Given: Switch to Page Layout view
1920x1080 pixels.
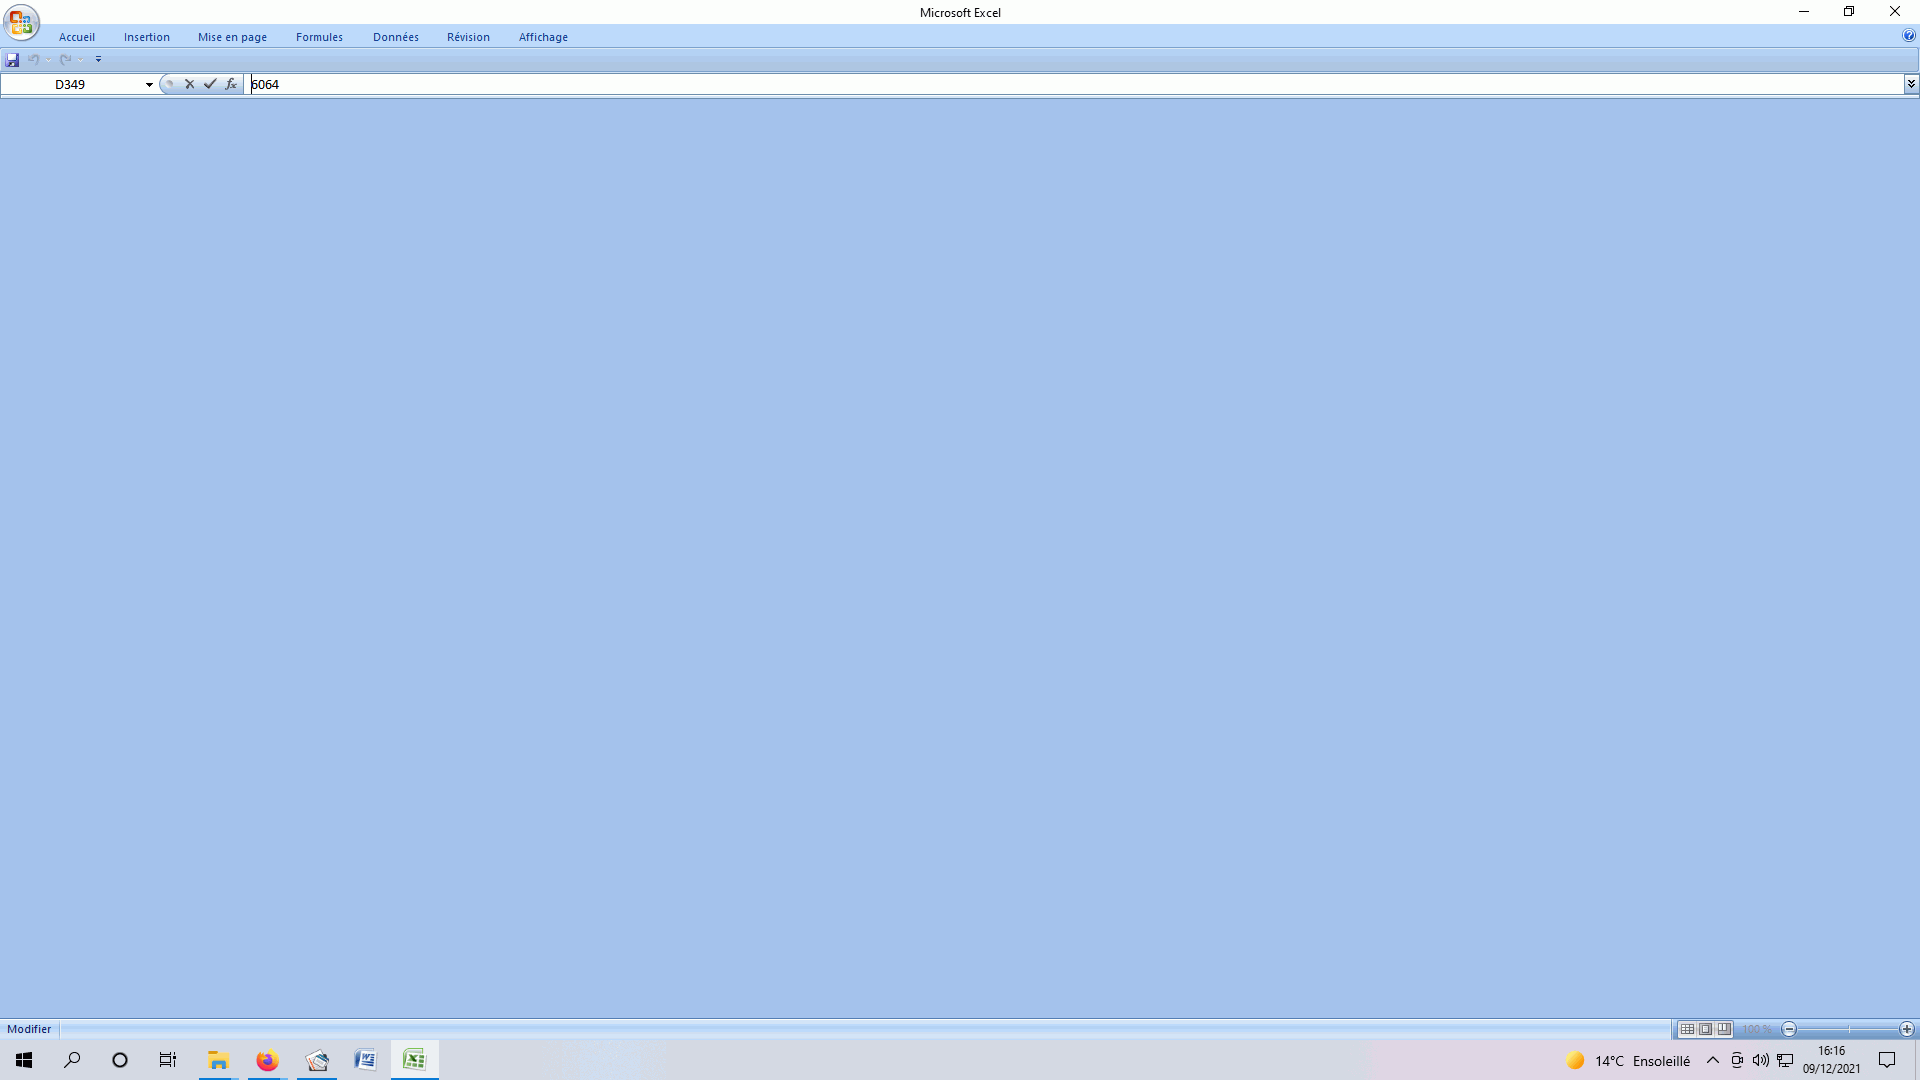Looking at the screenshot, I should 1706,1029.
